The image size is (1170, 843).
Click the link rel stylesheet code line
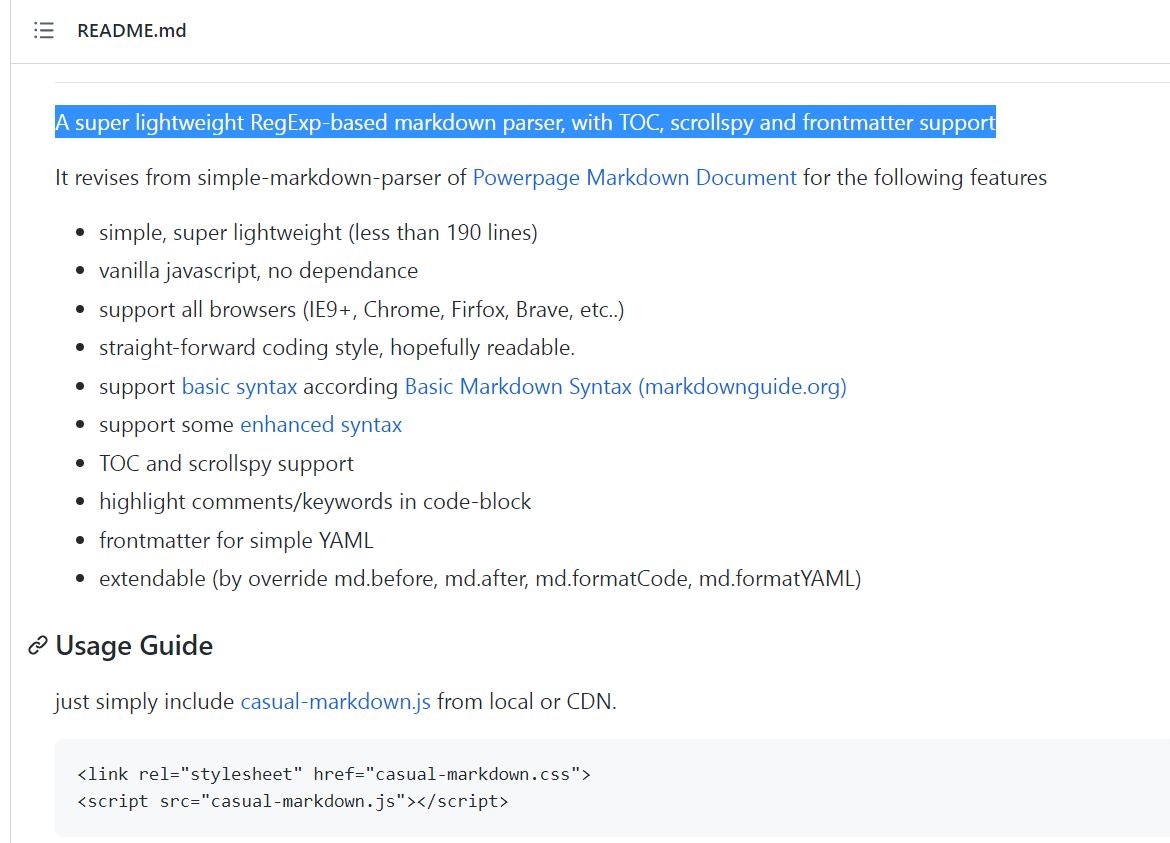coord(334,774)
